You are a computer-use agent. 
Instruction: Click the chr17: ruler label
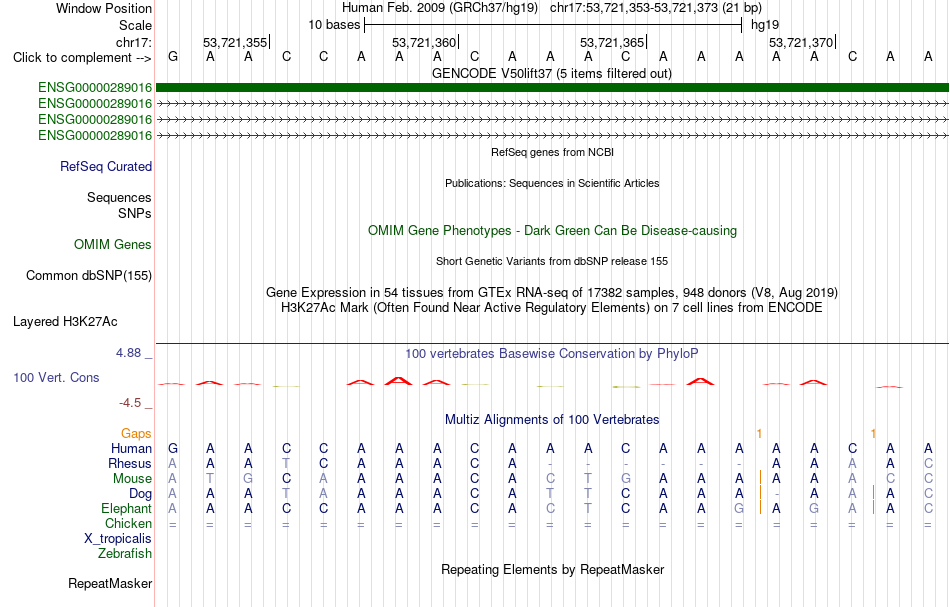coord(134,42)
